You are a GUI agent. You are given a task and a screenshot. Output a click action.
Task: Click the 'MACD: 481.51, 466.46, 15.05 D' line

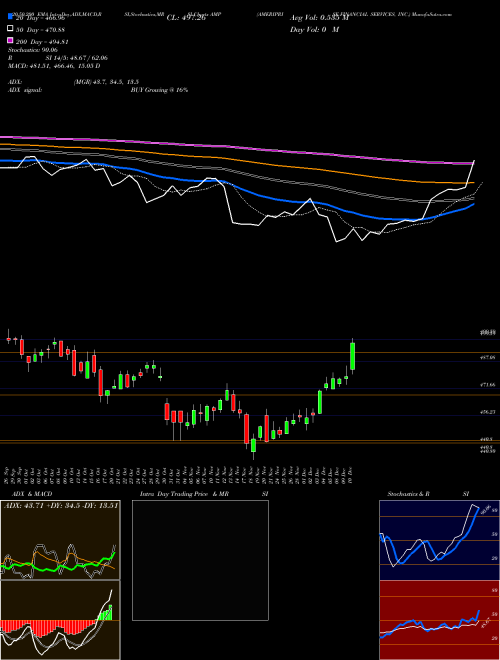tap(54, 66)
